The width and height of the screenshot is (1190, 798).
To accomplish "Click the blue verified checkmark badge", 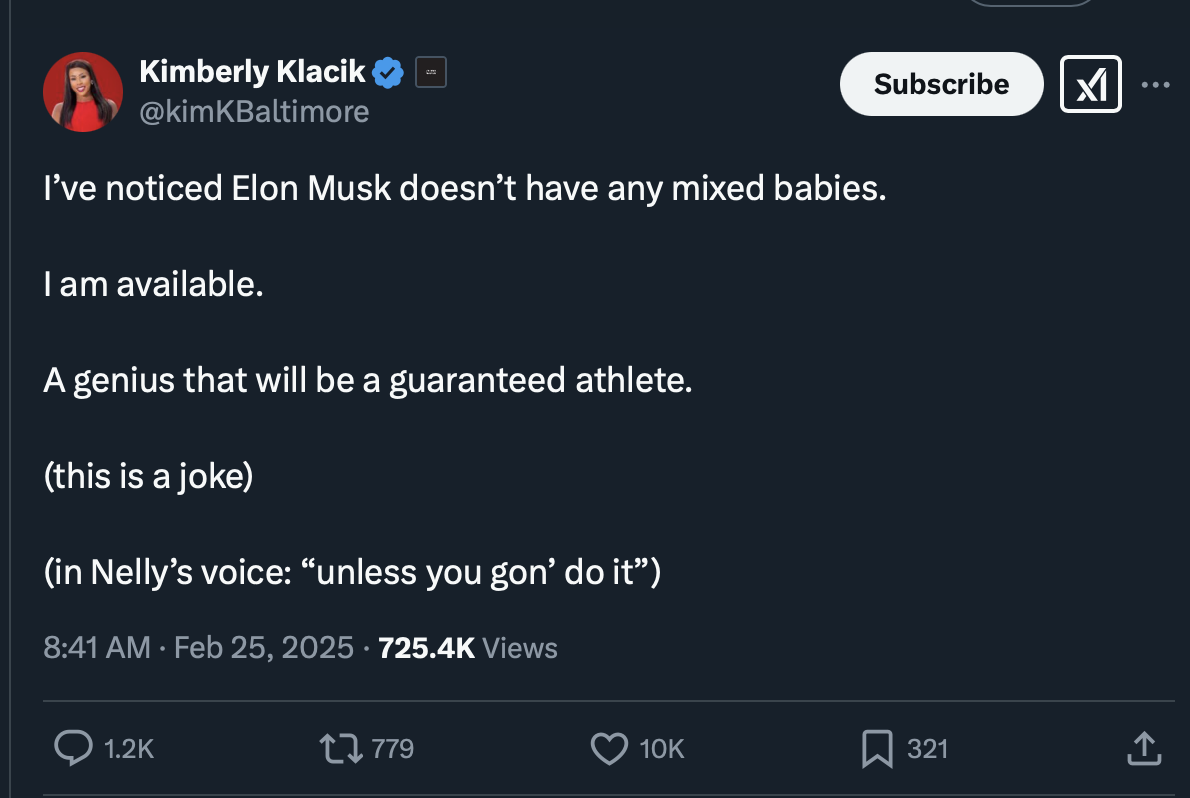I will [x=388, y=73].
